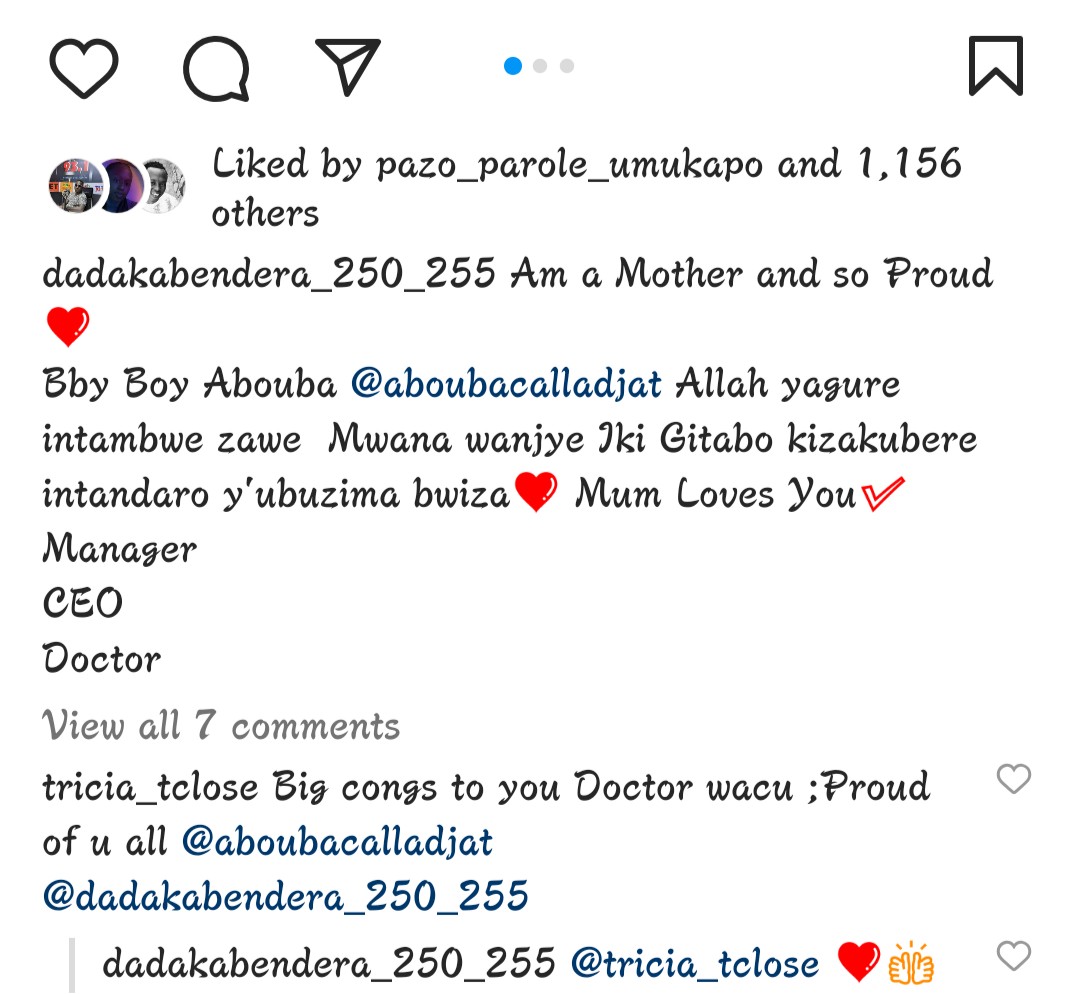
Task: Jump to the second carousel dot
Action: [x=540, y=66]
